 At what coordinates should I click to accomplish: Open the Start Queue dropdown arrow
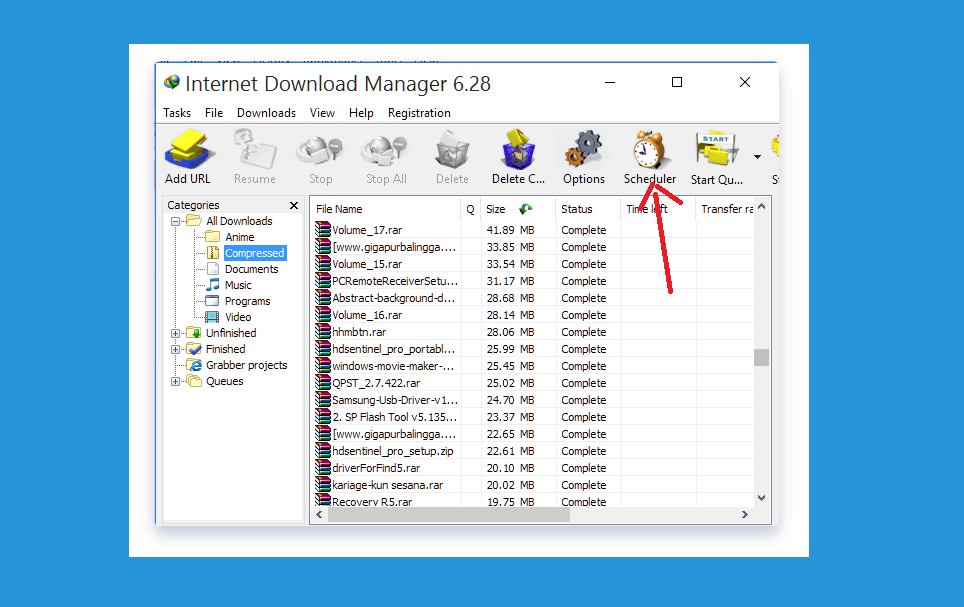757,157
